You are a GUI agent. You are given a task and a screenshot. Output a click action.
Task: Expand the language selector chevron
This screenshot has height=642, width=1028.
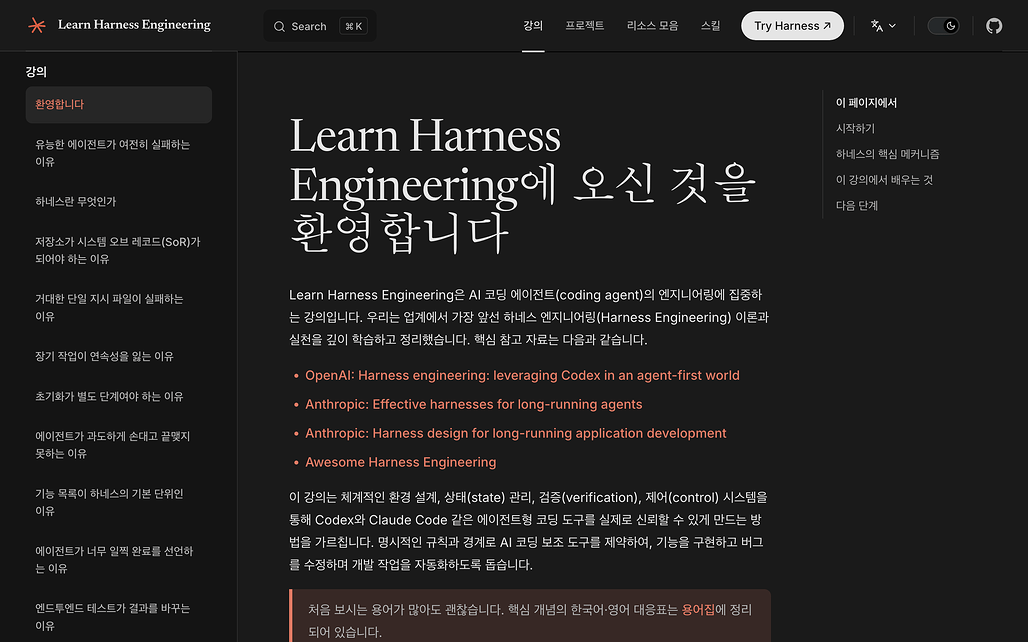coord(892,26)
